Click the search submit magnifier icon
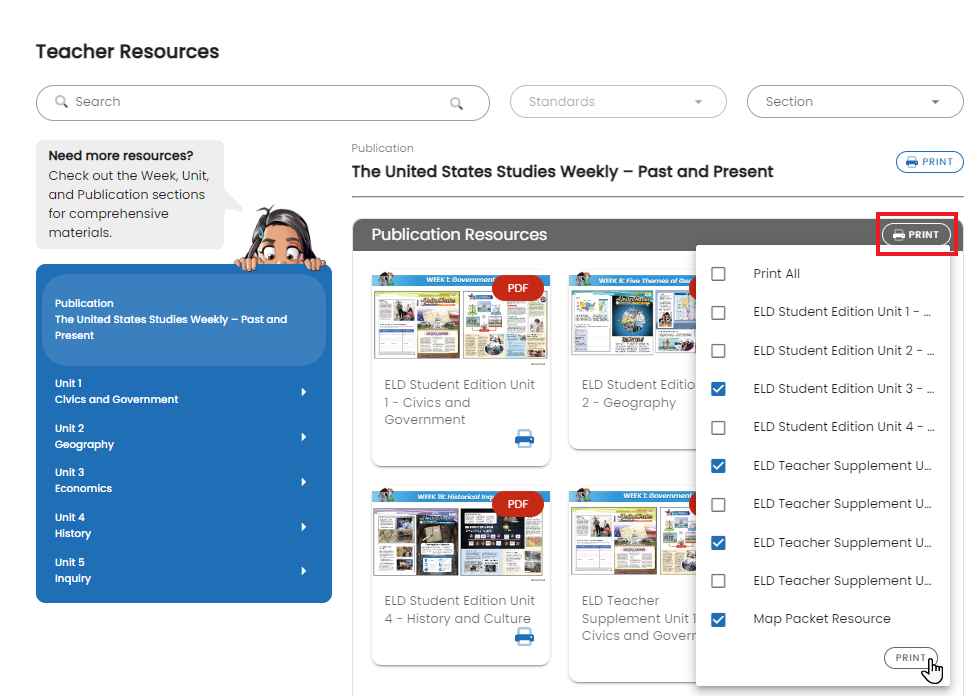Screen dimensions: 973x696 tap(456, 103)
